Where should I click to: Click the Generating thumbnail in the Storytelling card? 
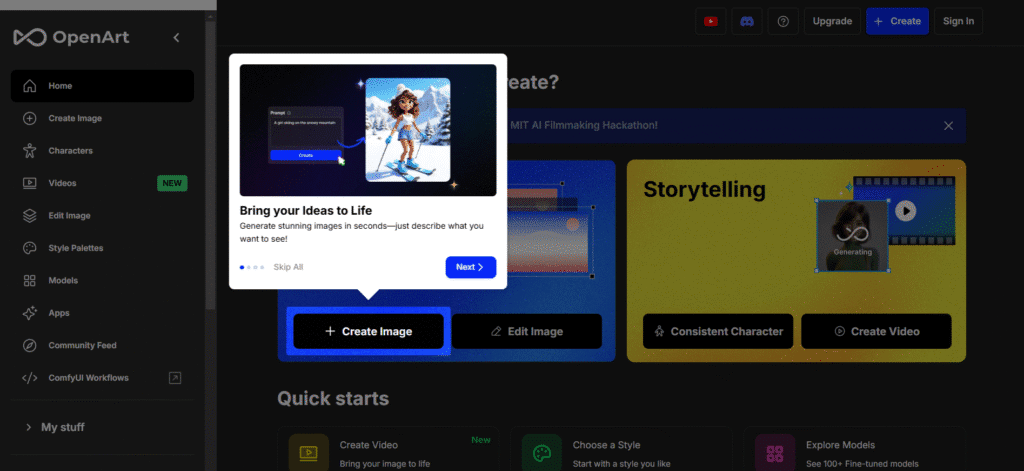(x=852, y=236)
